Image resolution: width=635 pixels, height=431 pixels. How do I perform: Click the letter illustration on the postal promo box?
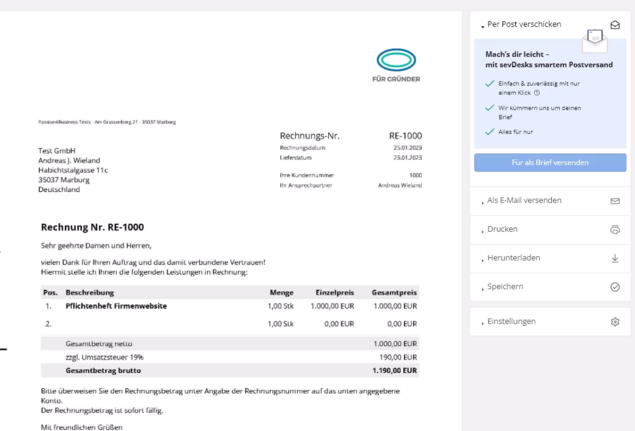(x=595, y=41)
